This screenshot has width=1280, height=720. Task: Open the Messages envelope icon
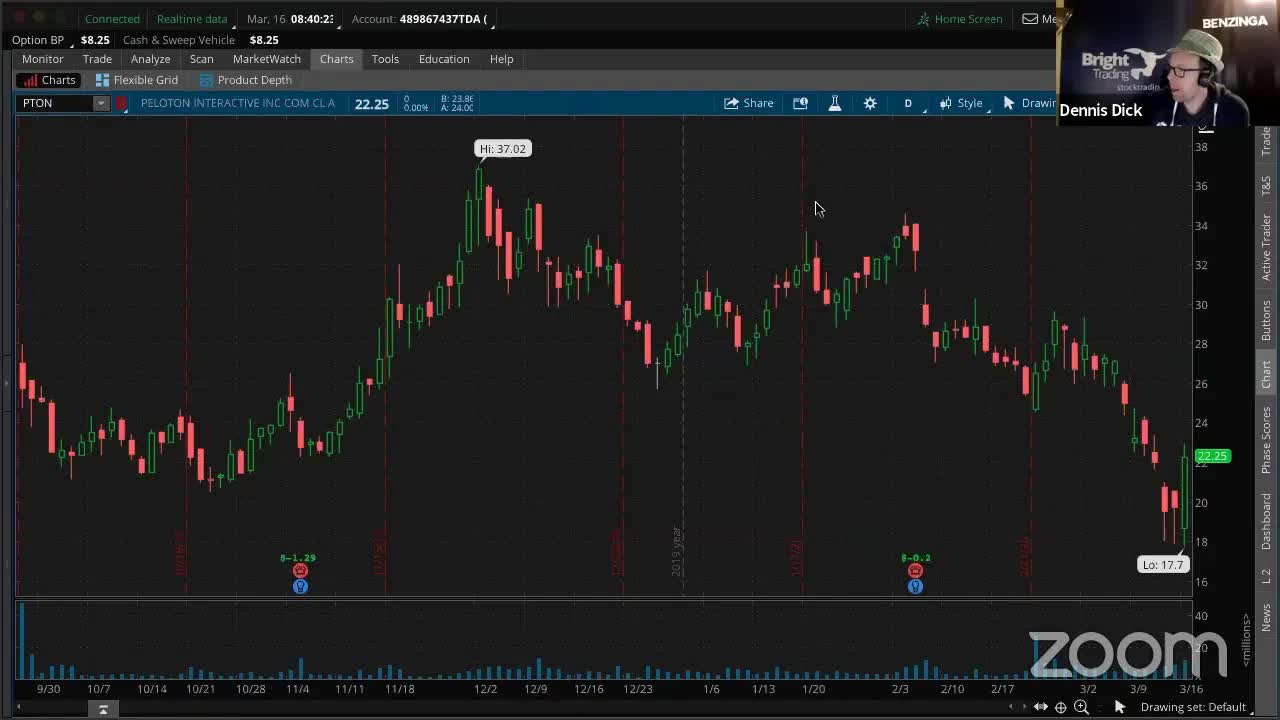(1030, 19)
